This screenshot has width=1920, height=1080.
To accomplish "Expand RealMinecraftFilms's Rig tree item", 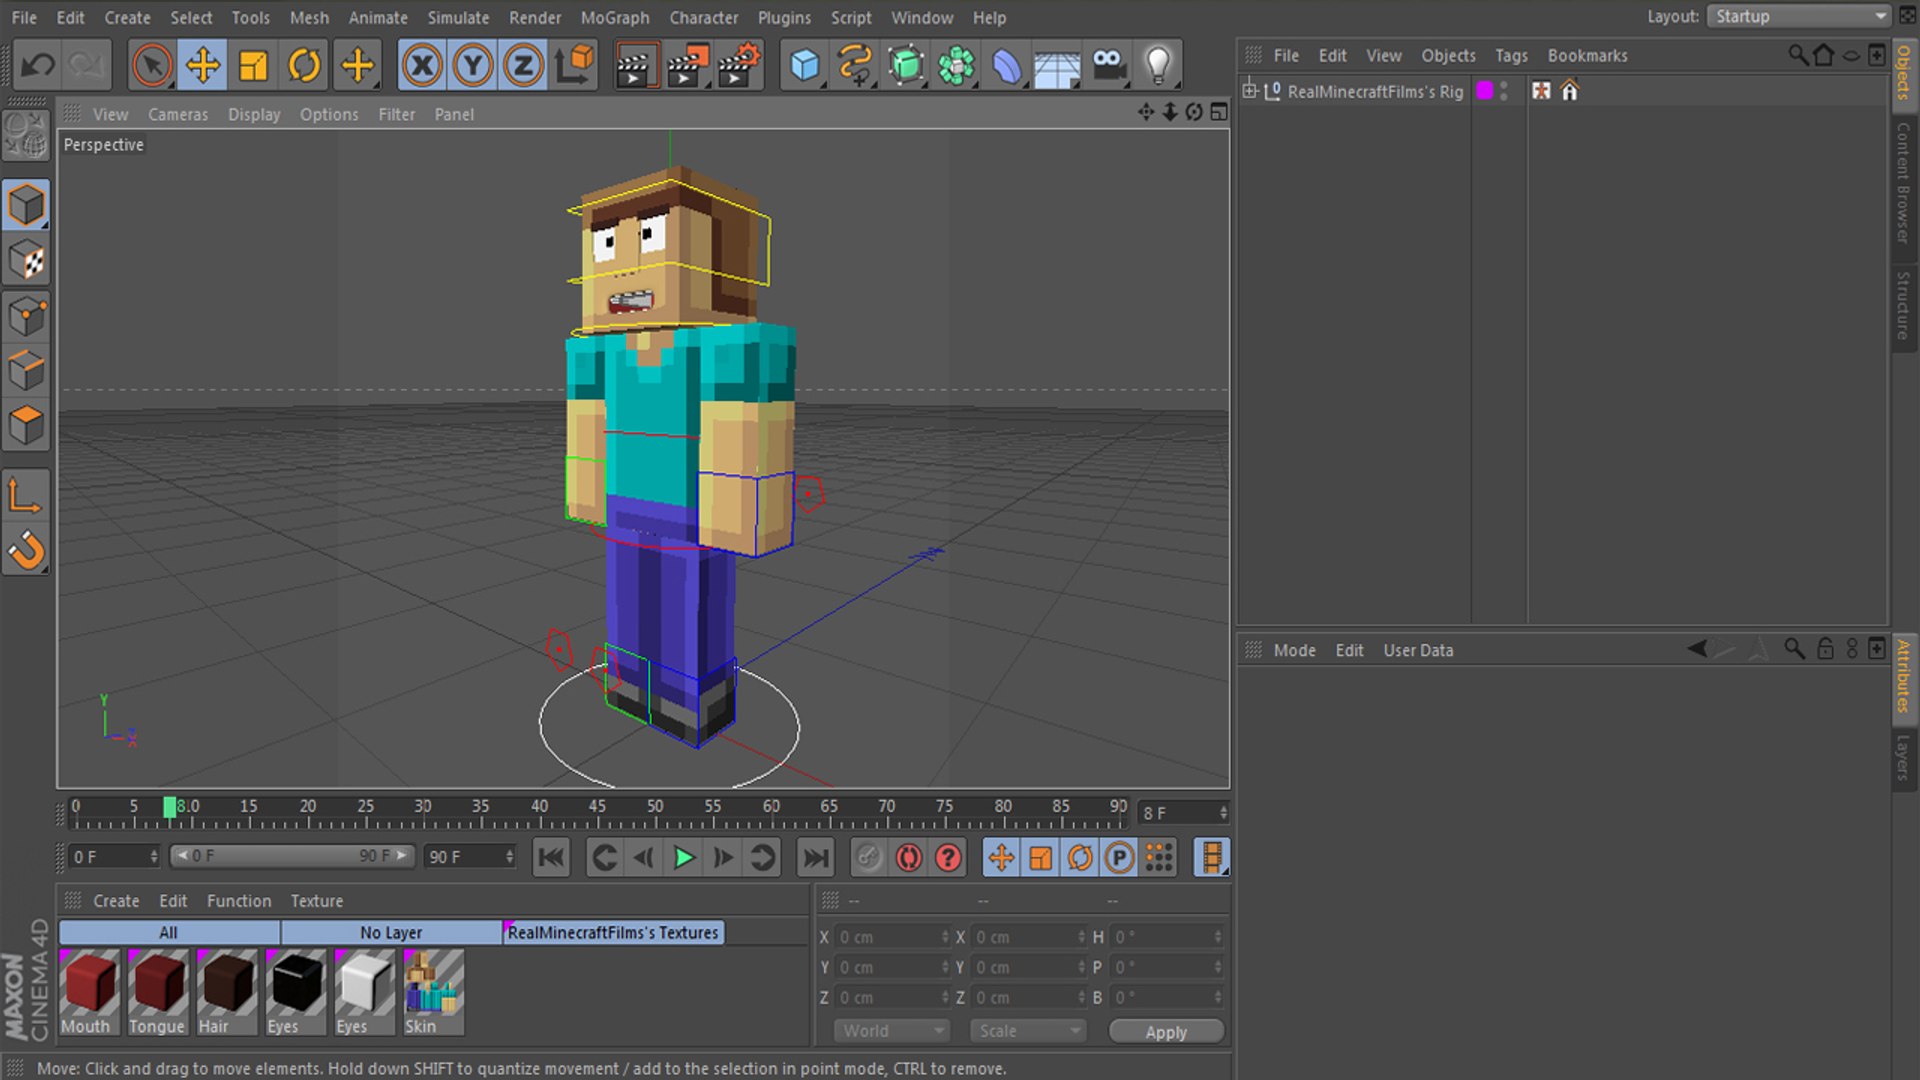I will pyautogui.click(x=1250, y=91).
